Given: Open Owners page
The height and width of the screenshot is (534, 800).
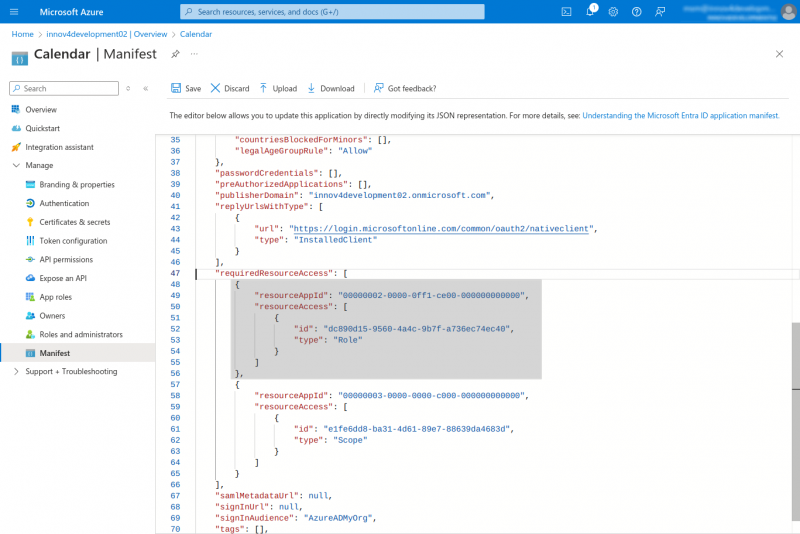Looking at the screenshot, I should [x=53, y=316].
